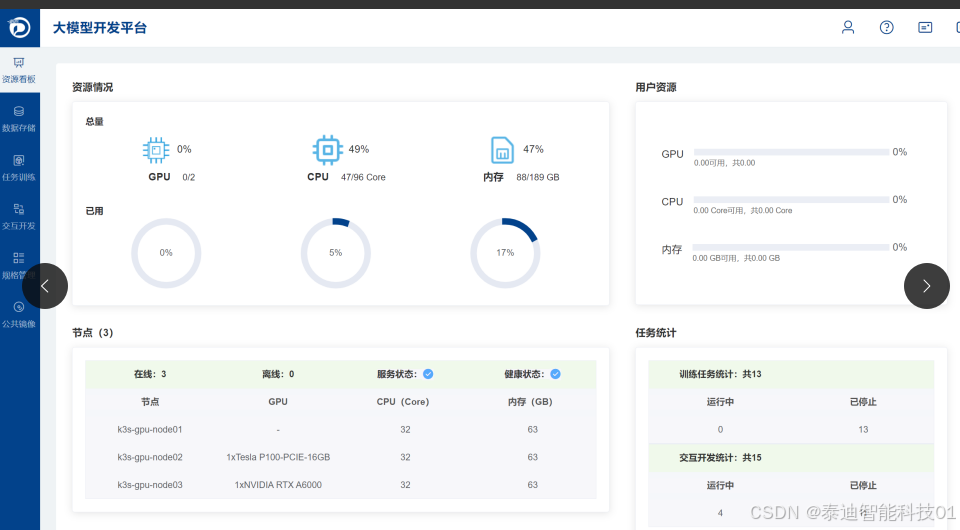
Task: Click the user 内存 progress bar
Action: coord(791,247)
